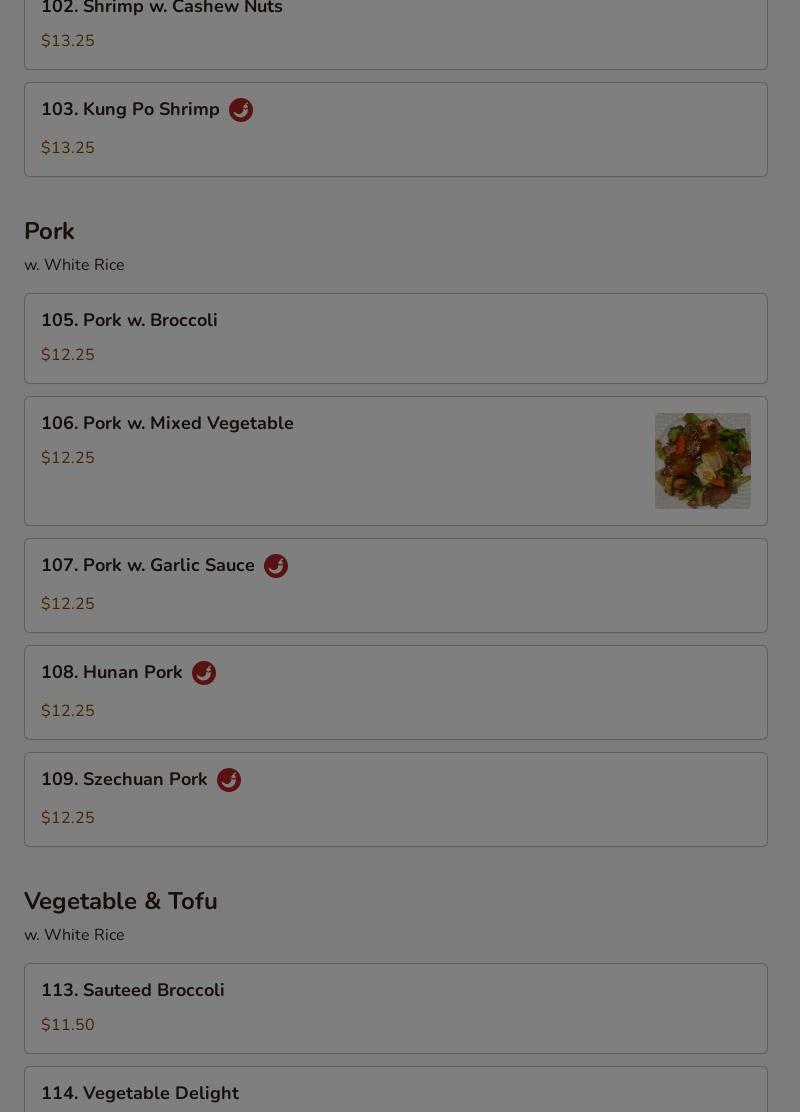The width and height of the screenshot is (800, 1112).
Task: Click the $13.25 price of Kung Po Shrimp
Action: [68, 148]
